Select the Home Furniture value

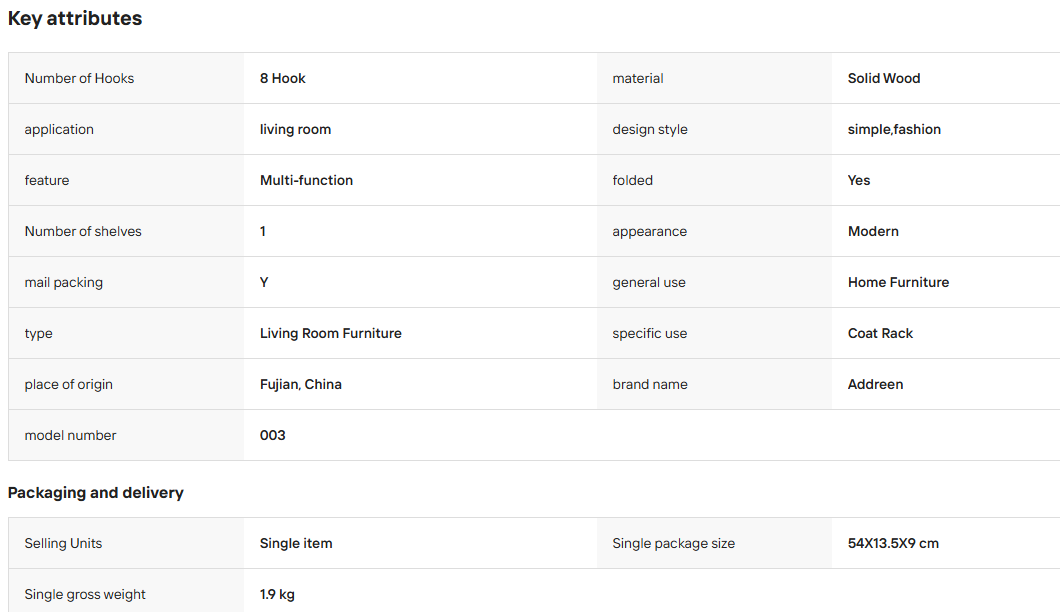tap(898, 283)
